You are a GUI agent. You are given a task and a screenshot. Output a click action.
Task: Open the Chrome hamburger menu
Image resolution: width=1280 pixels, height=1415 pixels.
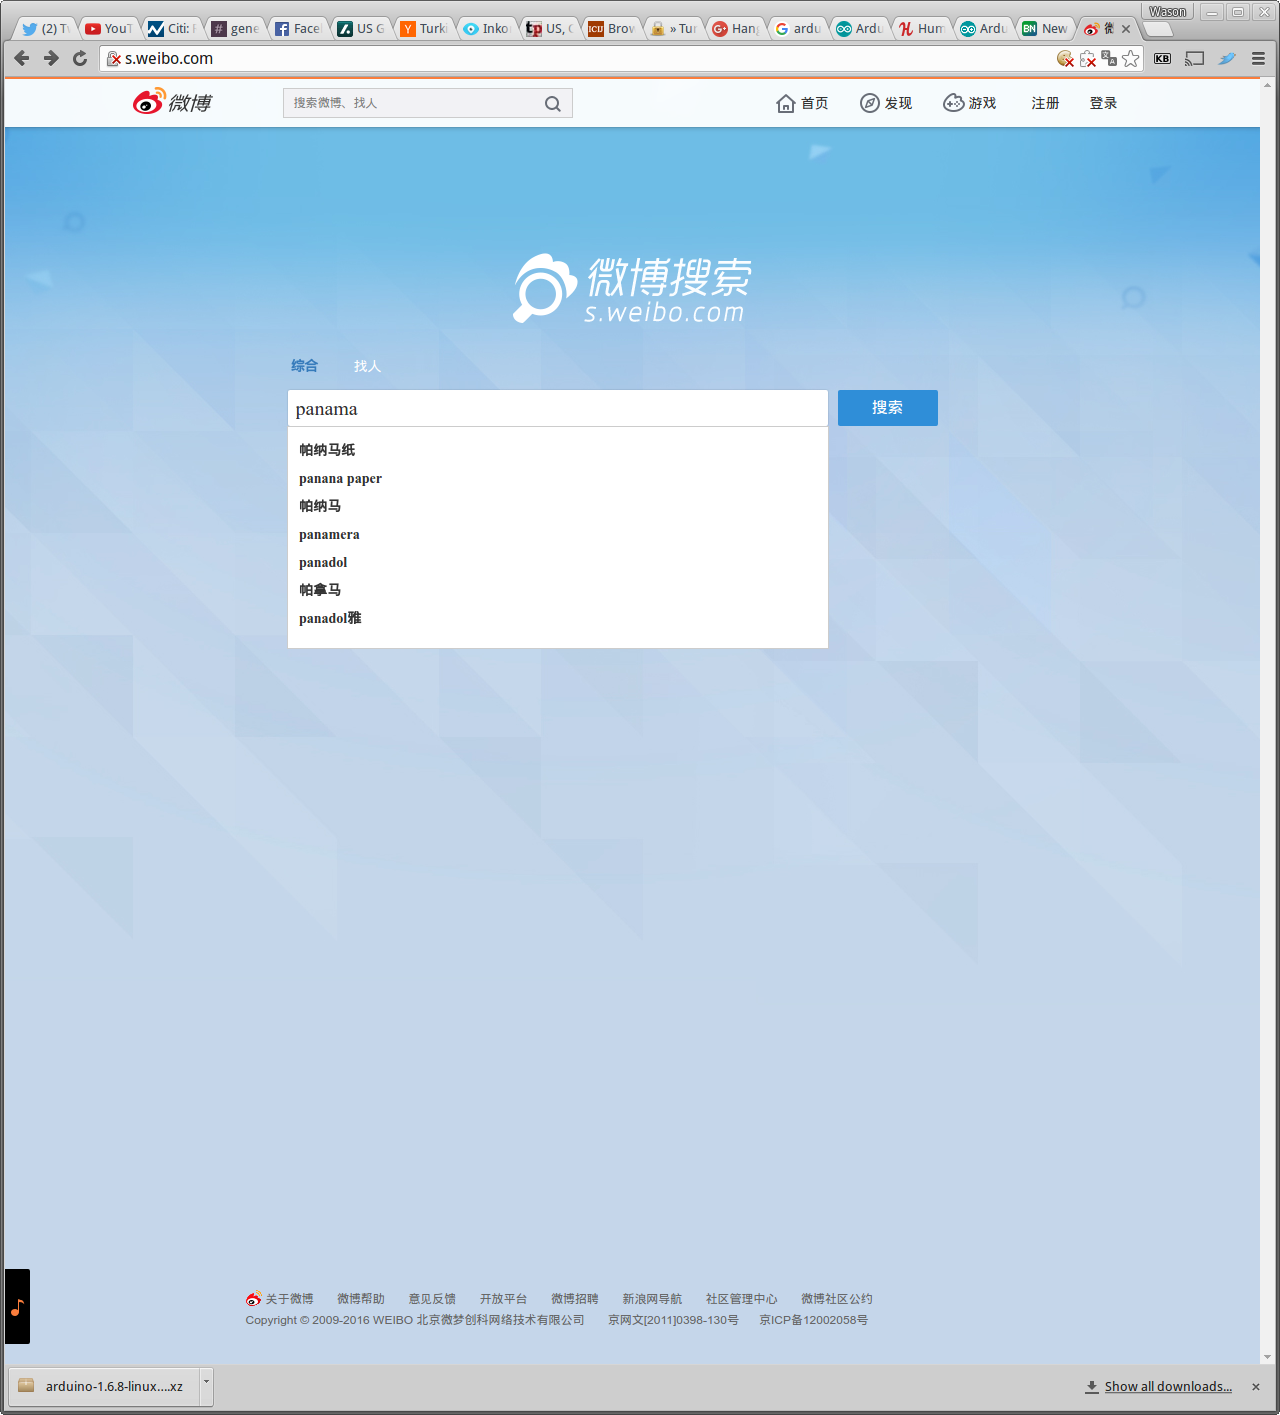click(1259, 59)
